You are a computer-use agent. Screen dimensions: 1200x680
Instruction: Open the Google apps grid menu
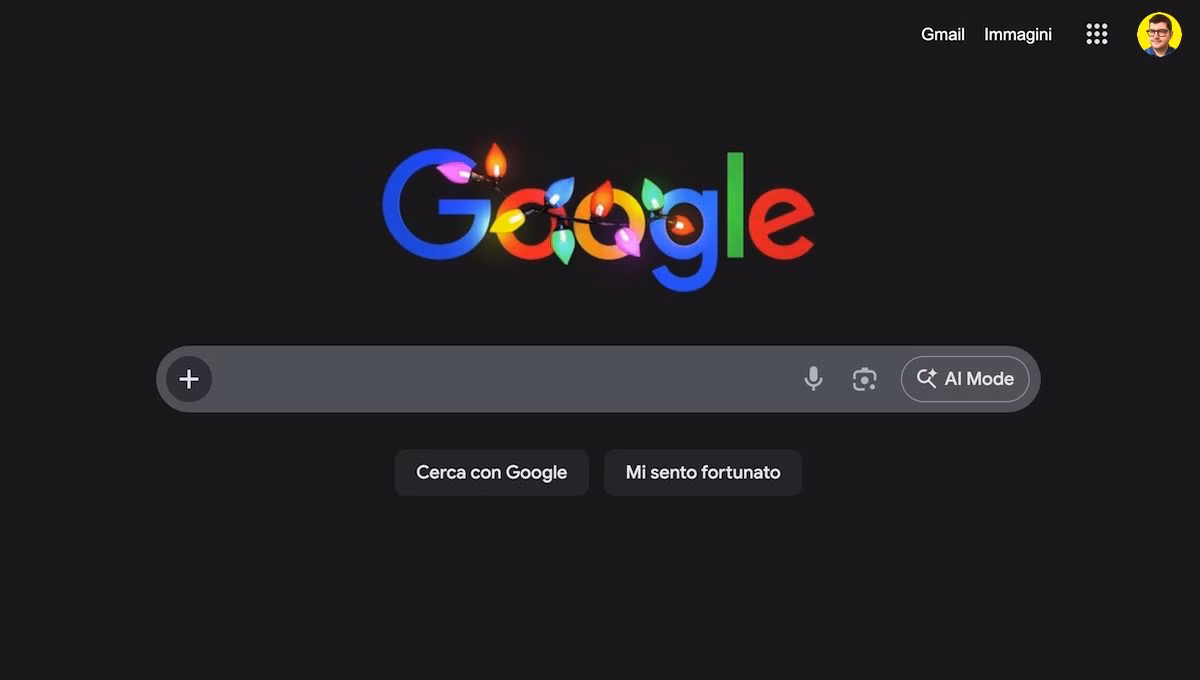click(x=1097, y=34)
